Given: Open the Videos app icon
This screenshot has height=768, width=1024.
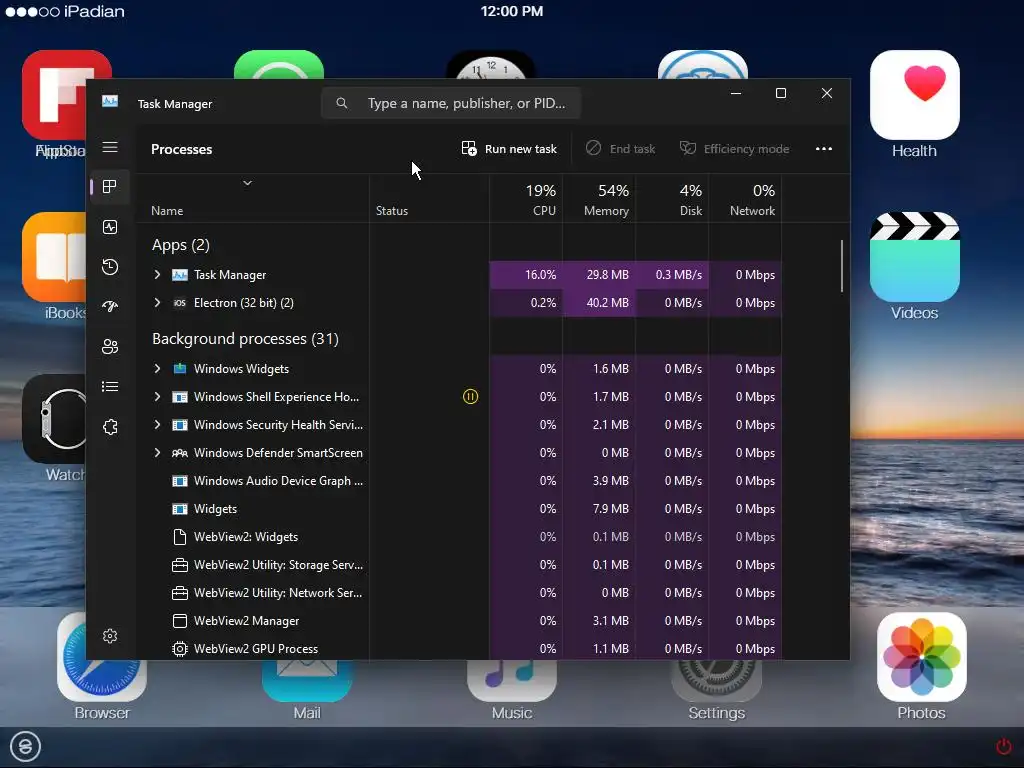Looking at the screenshot, I should 914,257.
